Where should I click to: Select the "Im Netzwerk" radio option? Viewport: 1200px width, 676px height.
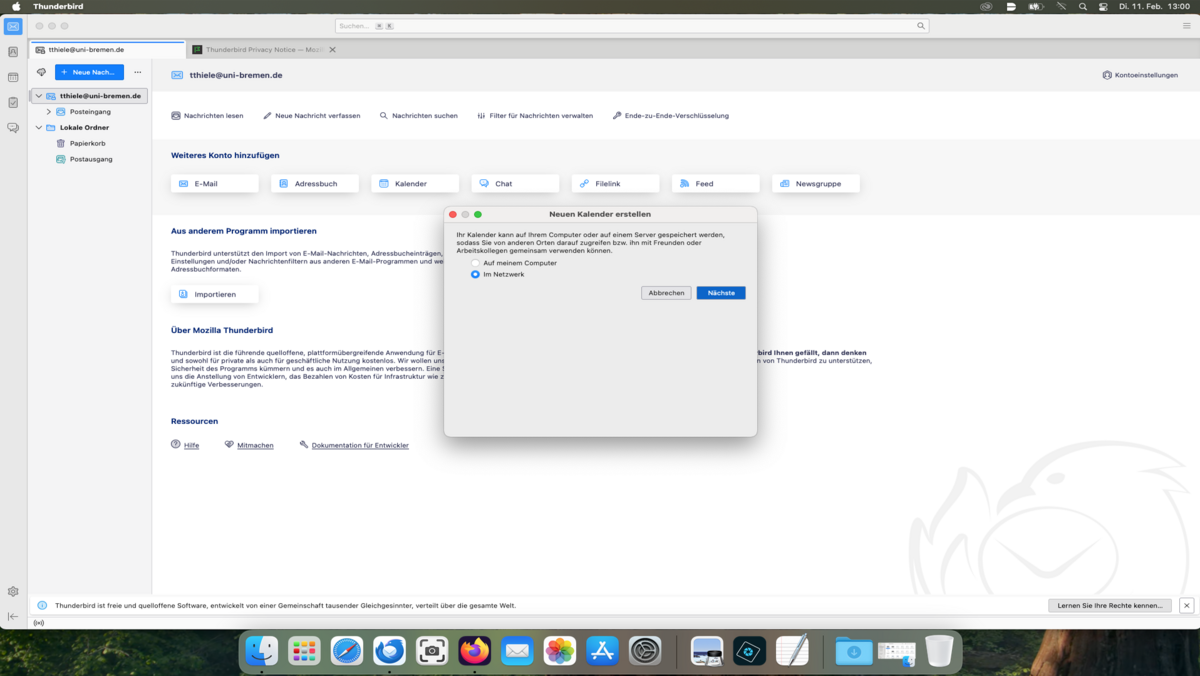(x=476, y=274)
